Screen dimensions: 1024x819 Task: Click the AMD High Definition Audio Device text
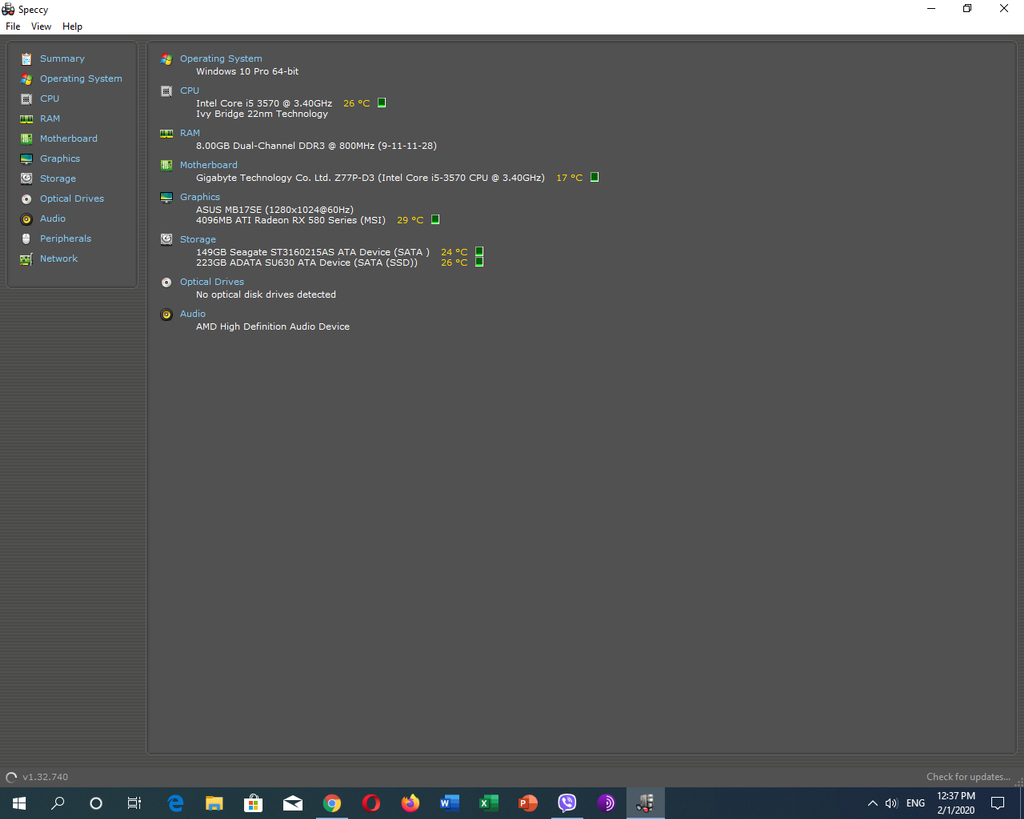pyautogui.click(x=273, y=327)
